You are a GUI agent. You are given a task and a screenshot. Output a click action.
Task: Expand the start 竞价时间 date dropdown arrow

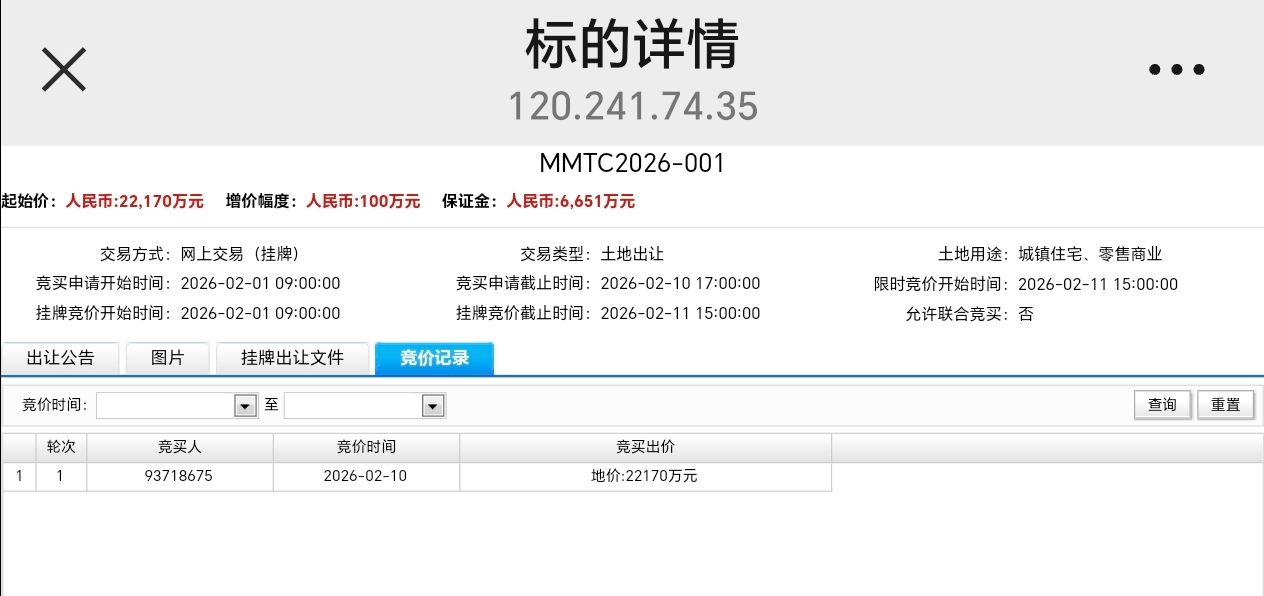(245, 405)
